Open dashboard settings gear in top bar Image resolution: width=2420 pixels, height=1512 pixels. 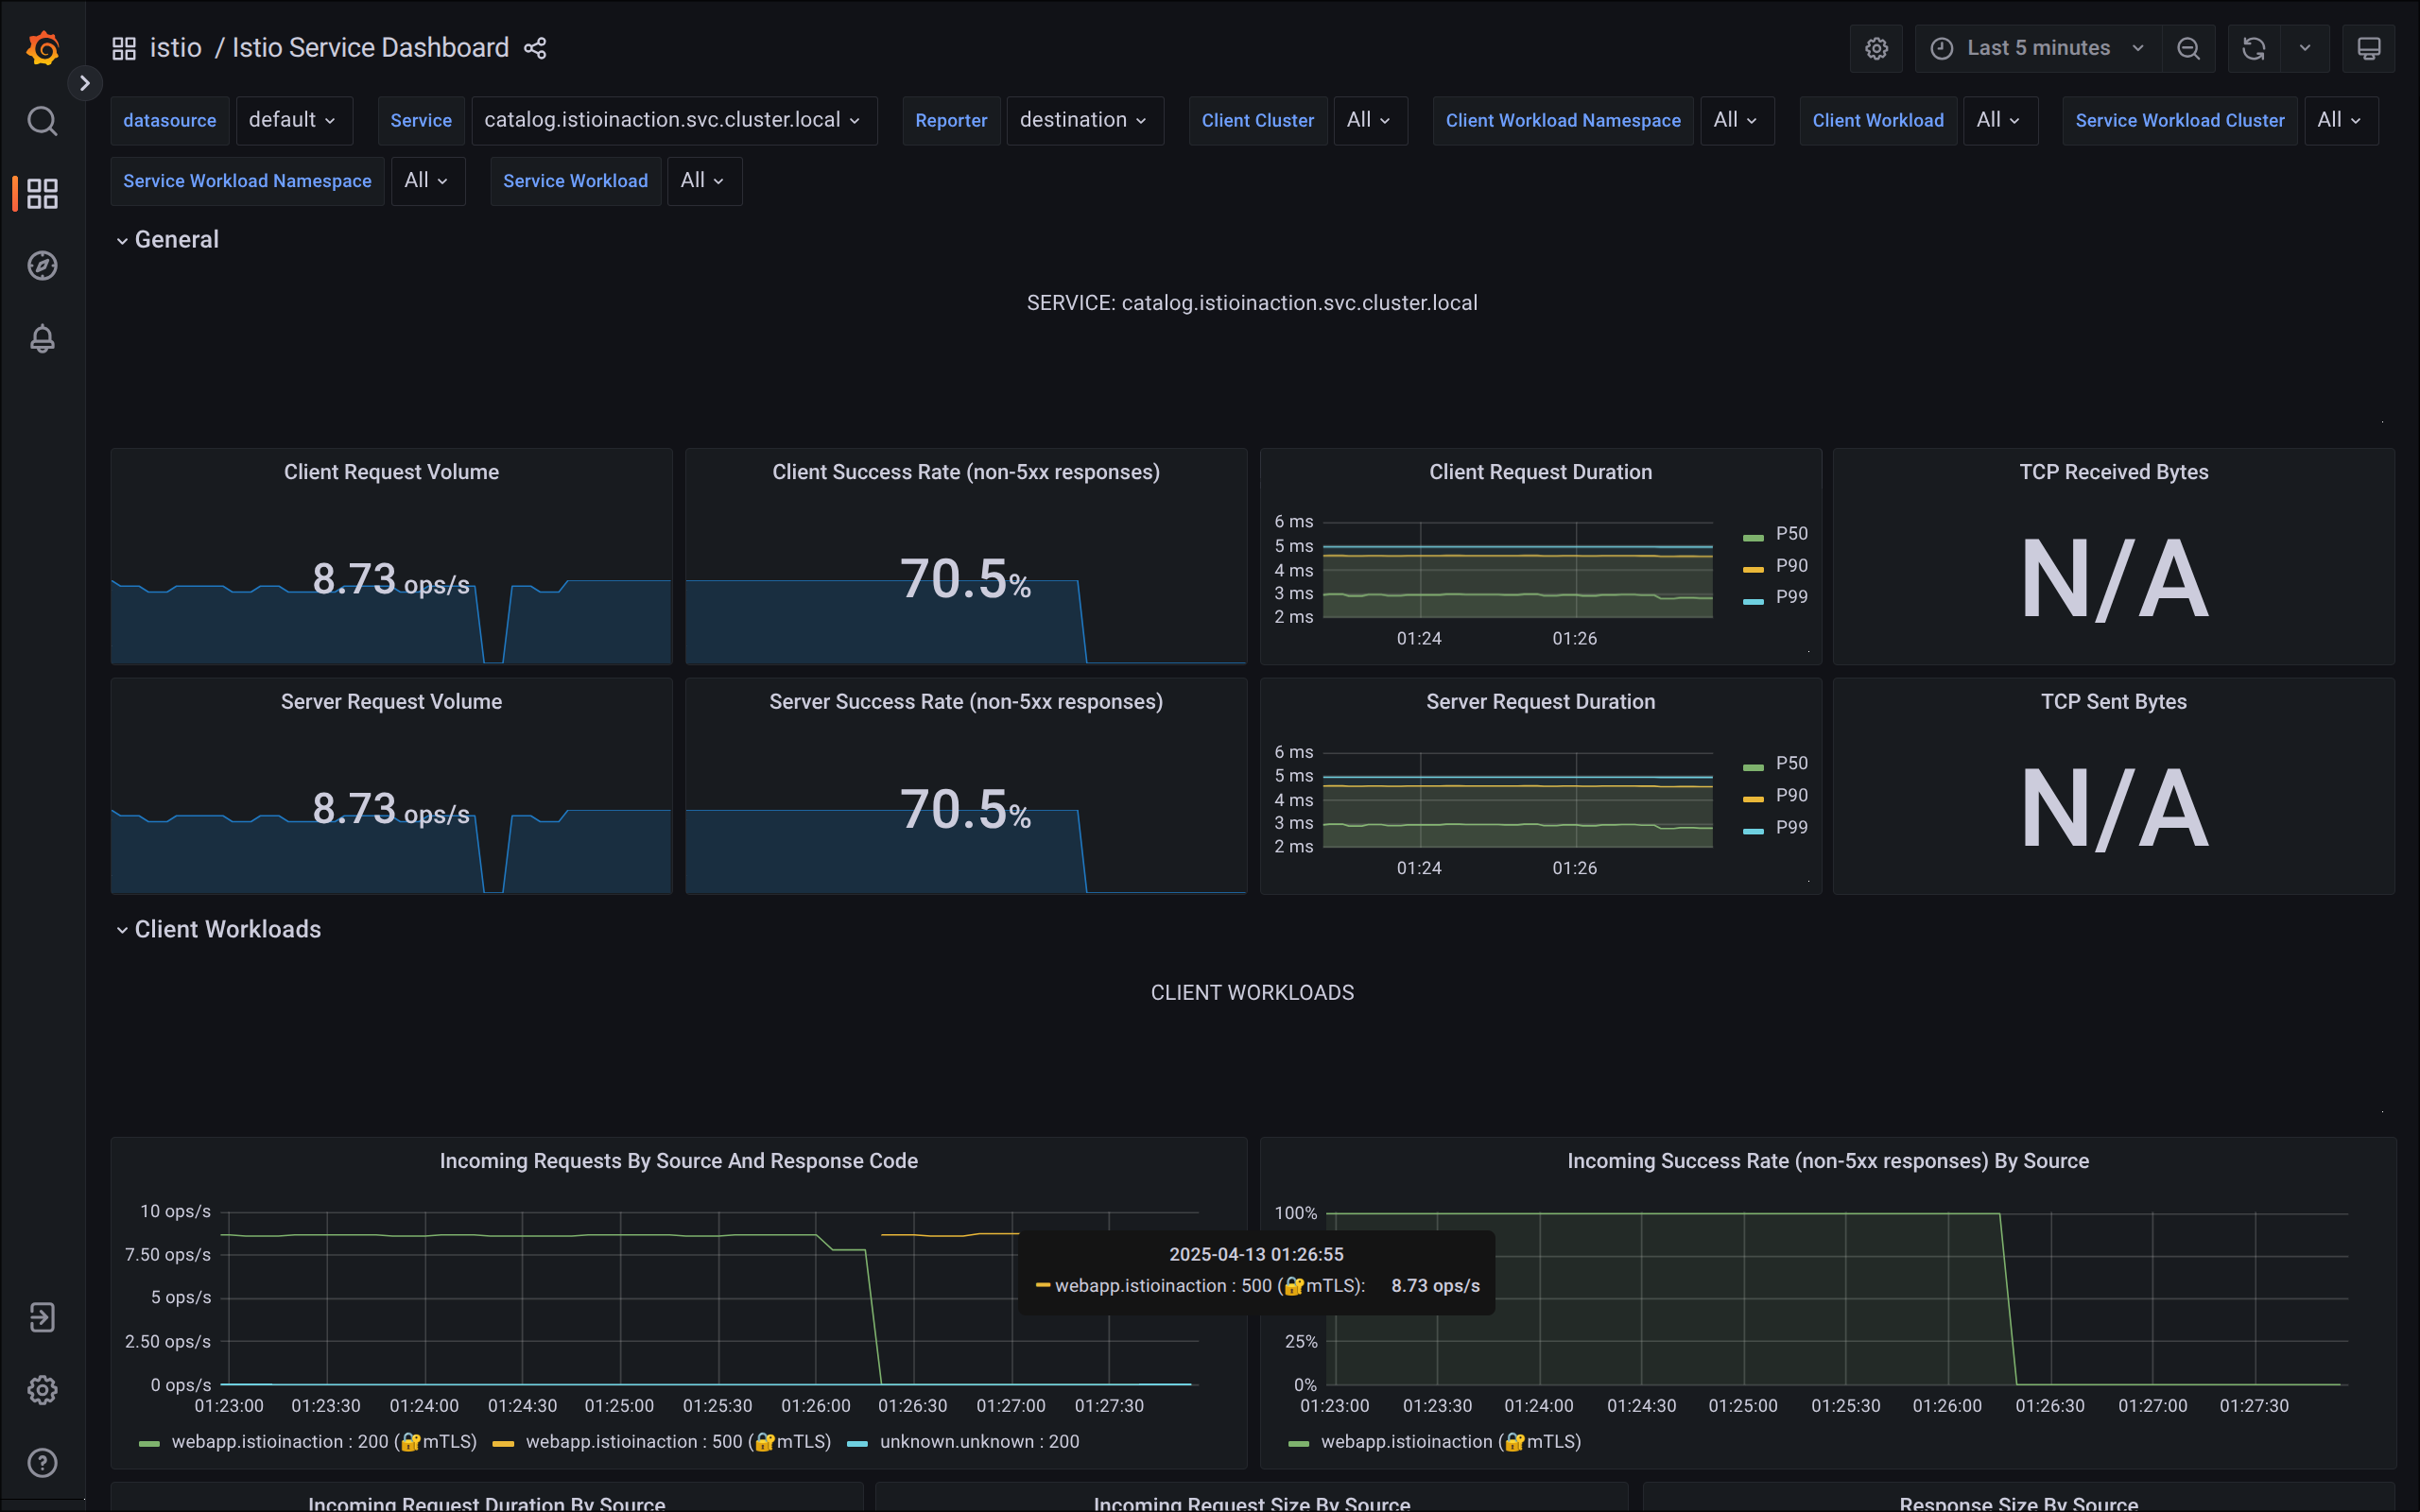click(1876, 48)
